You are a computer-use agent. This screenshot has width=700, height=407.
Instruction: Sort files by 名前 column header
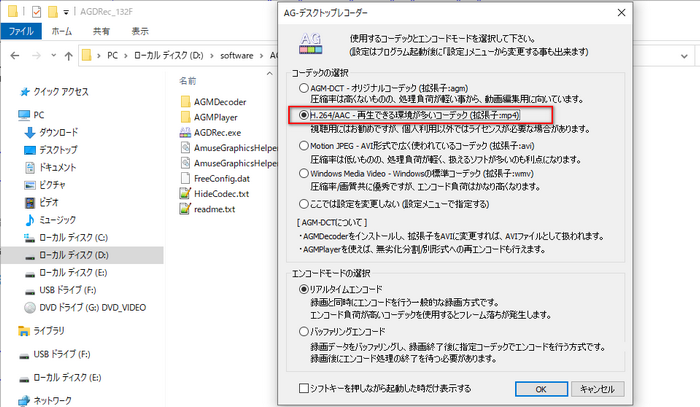coord(188,81)
